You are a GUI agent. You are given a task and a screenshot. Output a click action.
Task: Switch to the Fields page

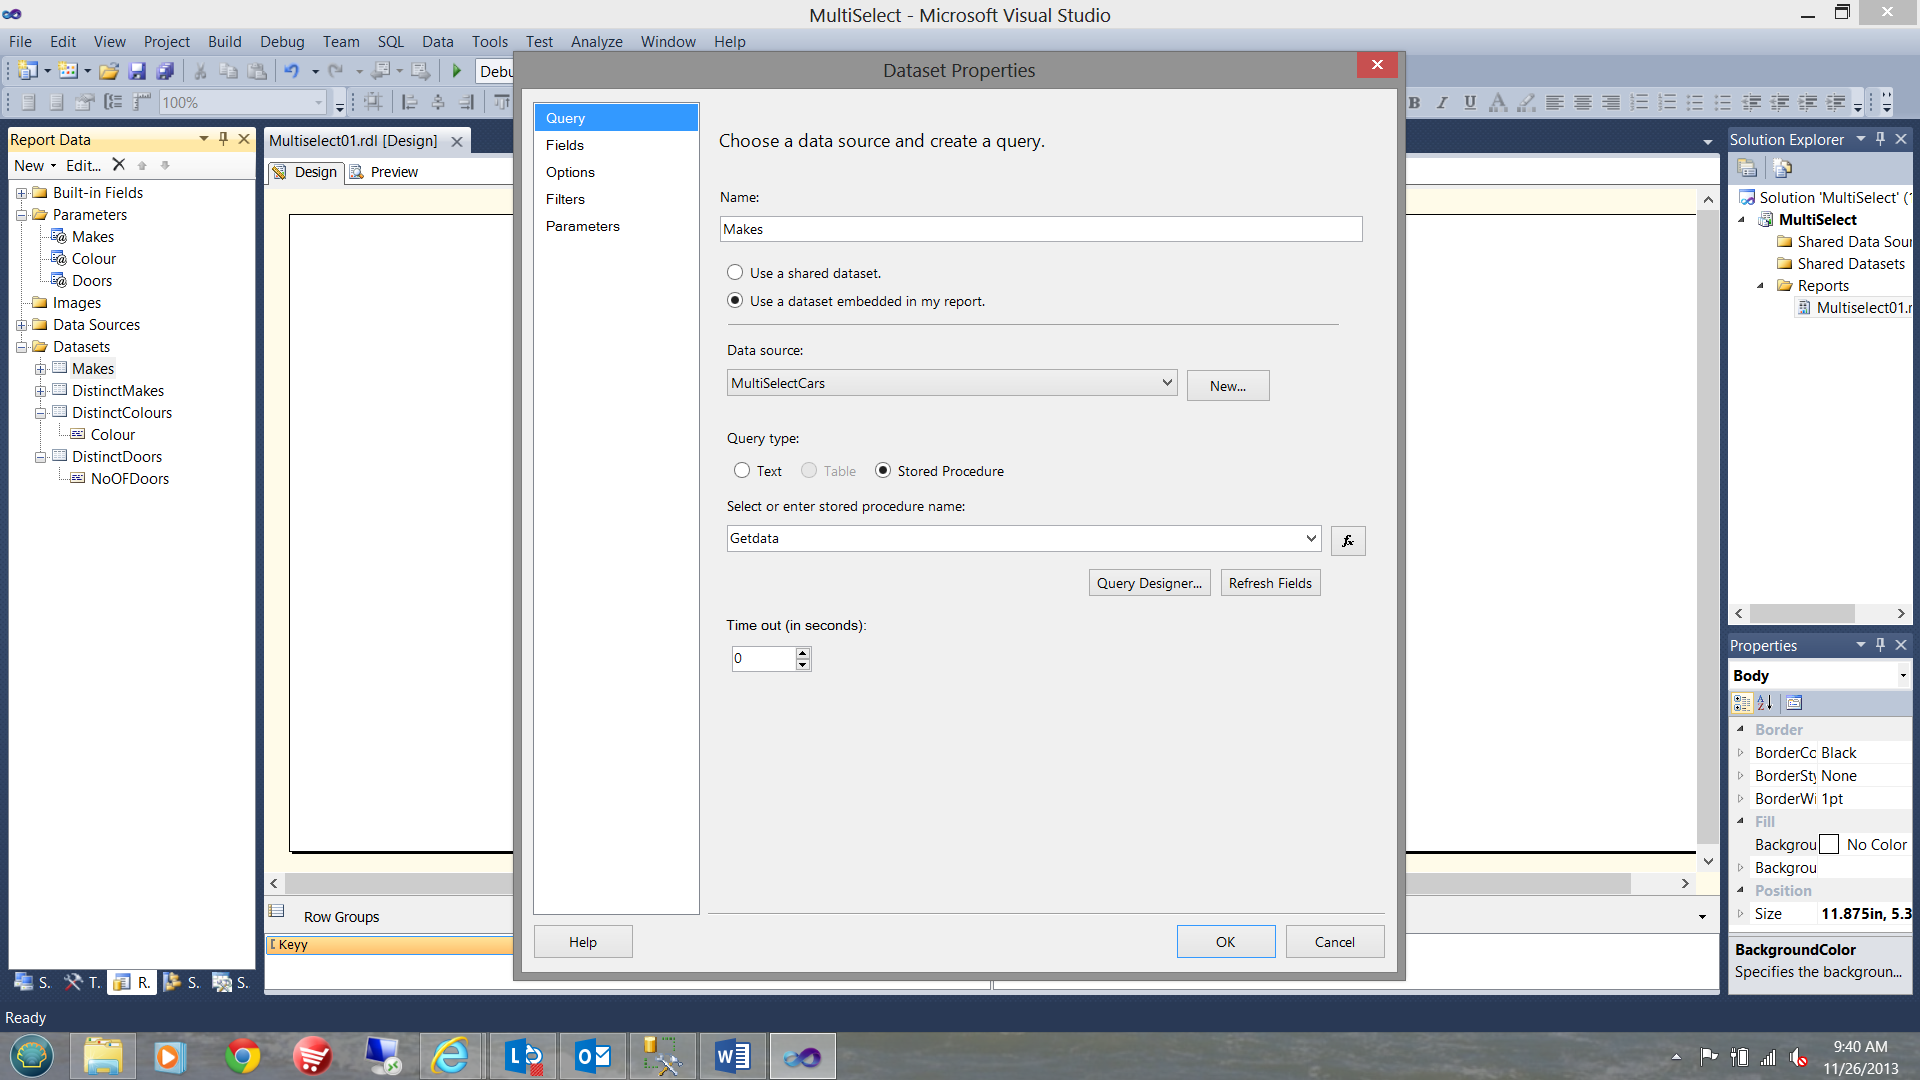point(565,145)
